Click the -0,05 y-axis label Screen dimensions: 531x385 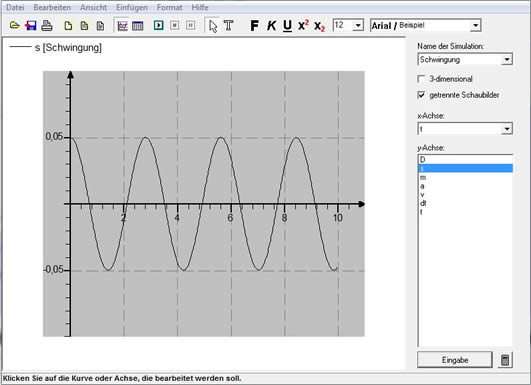tap(53, 270)
